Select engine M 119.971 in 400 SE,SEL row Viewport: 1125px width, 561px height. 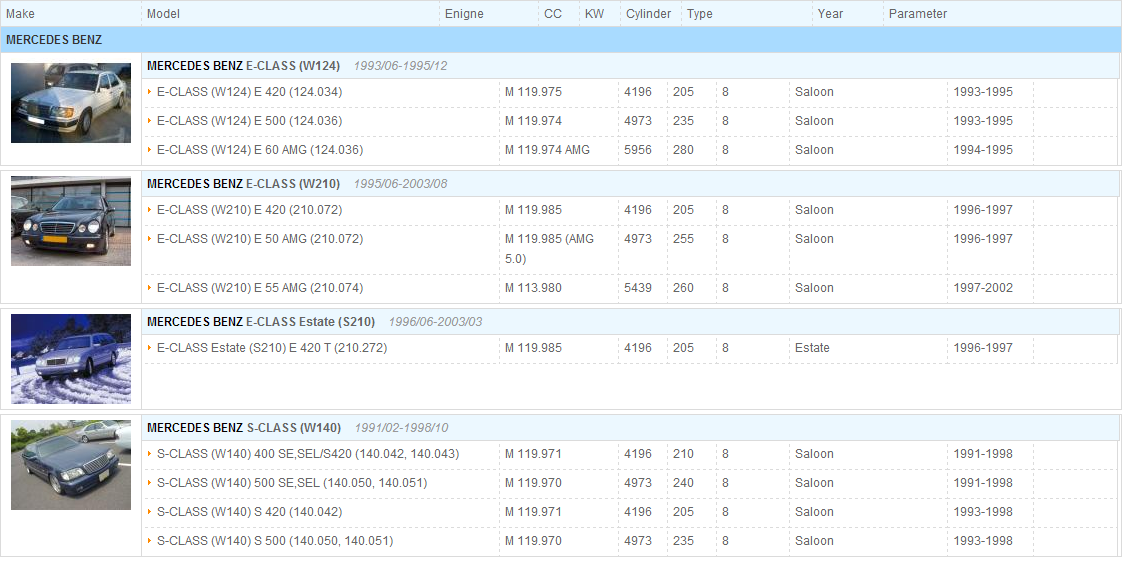point(533,454)
